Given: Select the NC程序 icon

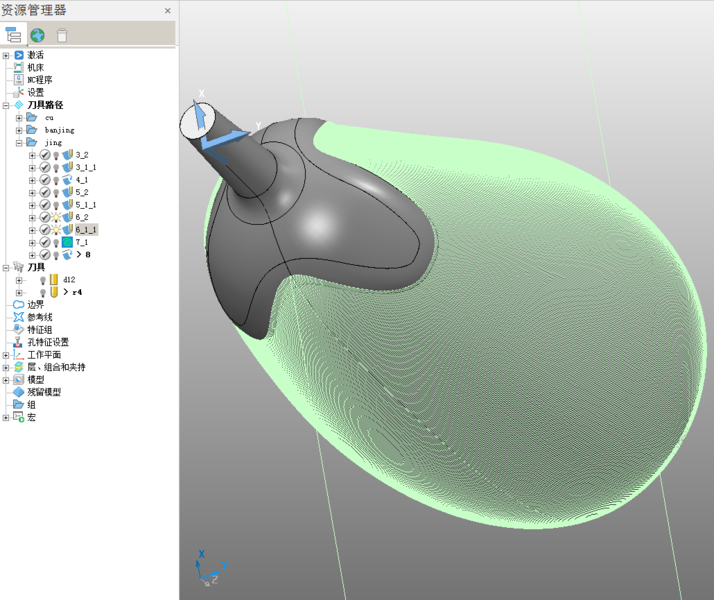Looking at the screenshot, I should pyautogui.click(x=19, y=79).
